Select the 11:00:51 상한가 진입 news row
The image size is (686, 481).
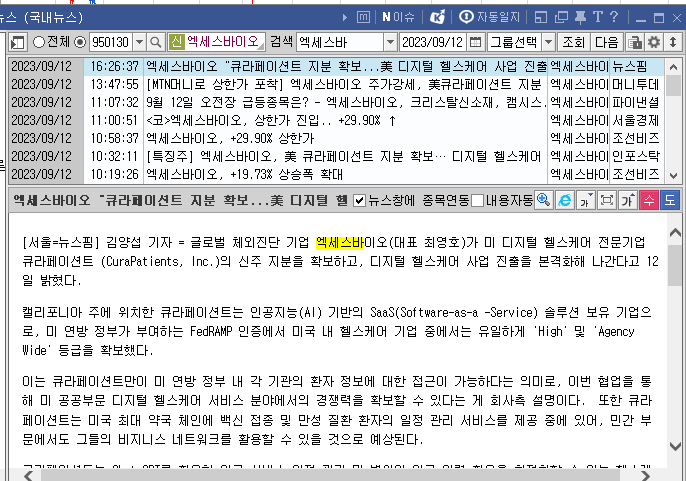point(336,120)
